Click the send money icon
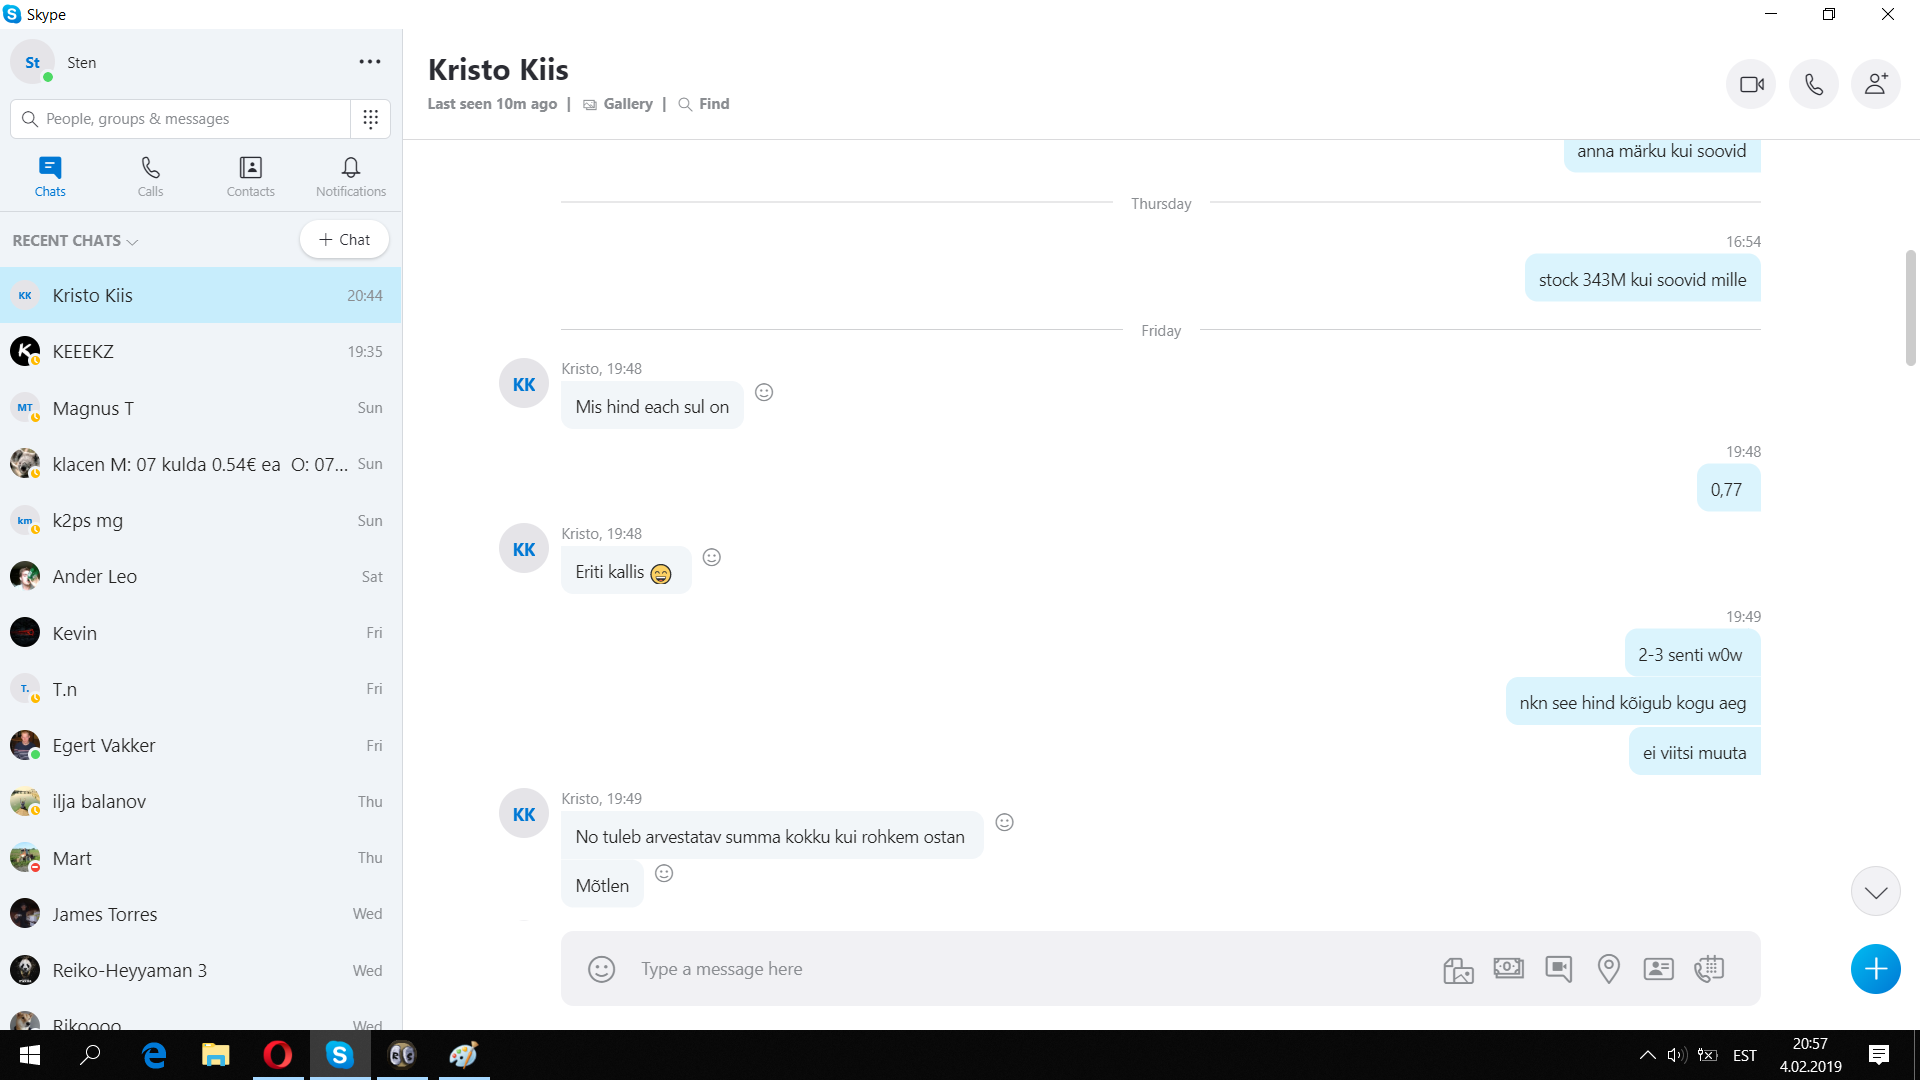The height and width of the screenshot is (1080, 1920). point(1508,968)
